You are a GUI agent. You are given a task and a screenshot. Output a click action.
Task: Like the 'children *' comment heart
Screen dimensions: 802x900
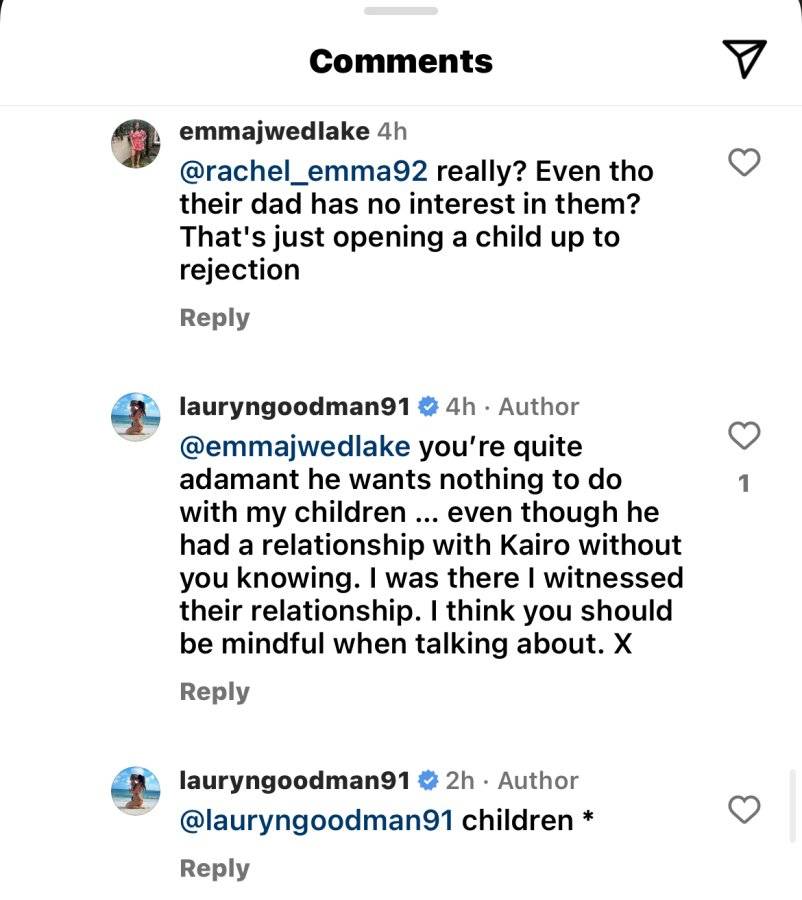744,809
